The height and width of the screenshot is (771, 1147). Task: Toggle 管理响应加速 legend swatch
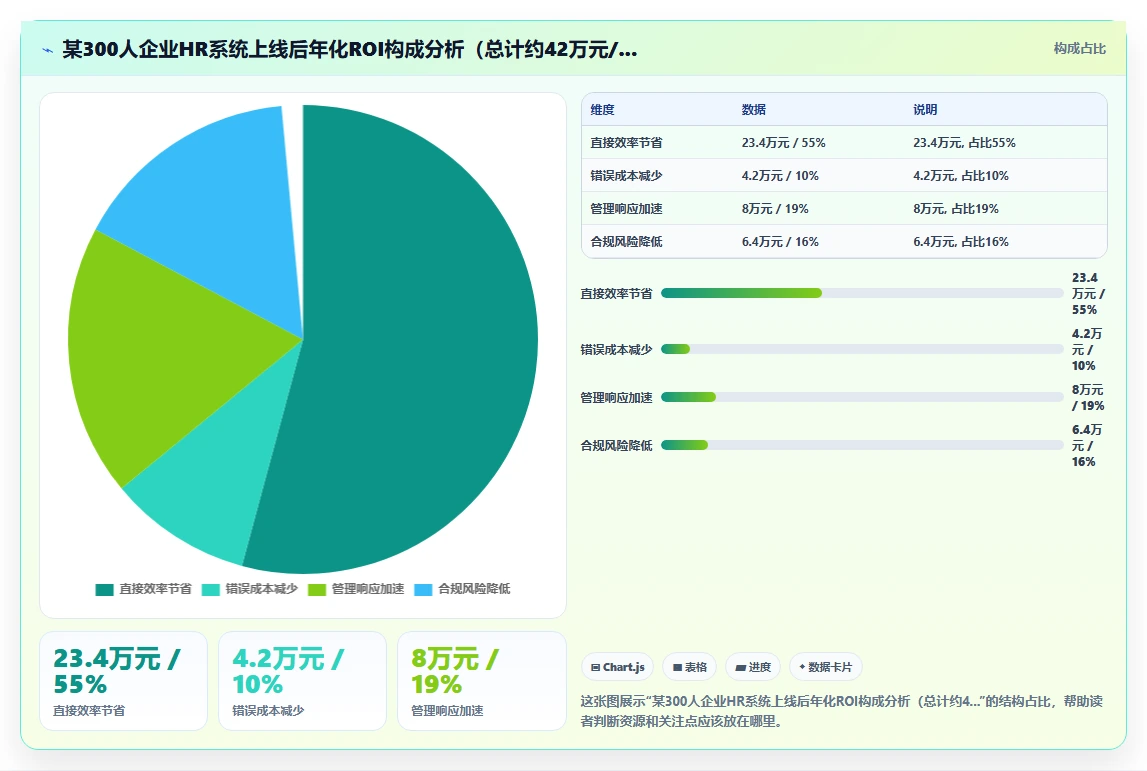point(317,590)
